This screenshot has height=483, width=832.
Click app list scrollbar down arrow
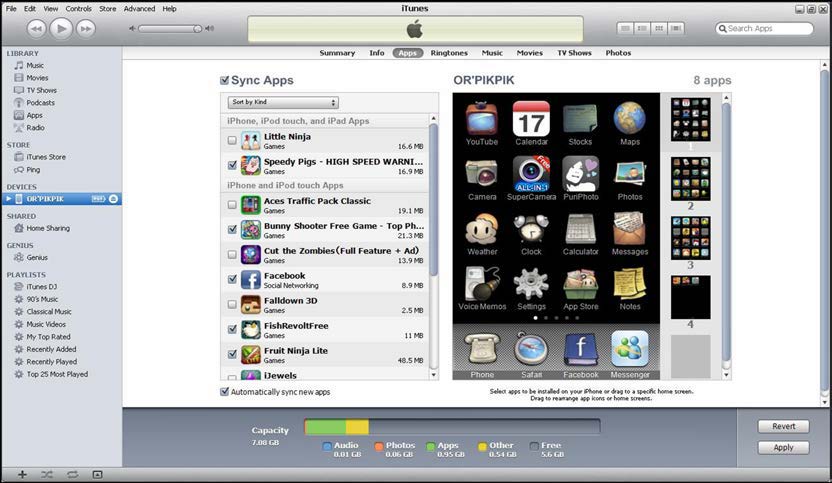point(434,375)
